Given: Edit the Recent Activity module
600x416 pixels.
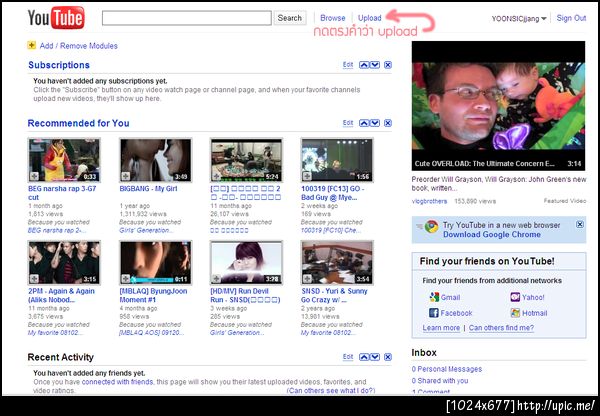Looking at the screenshot, I should point(348,357).
